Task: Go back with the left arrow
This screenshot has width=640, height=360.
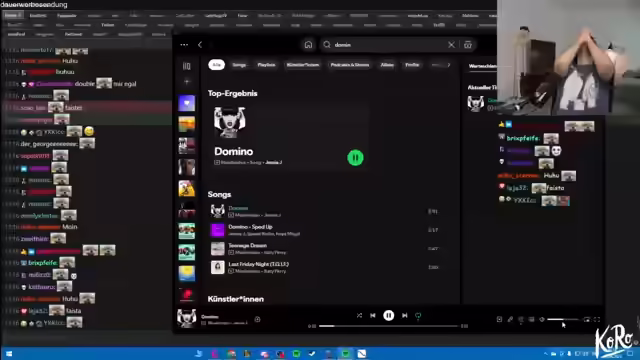Action: (x=200, y=45)
